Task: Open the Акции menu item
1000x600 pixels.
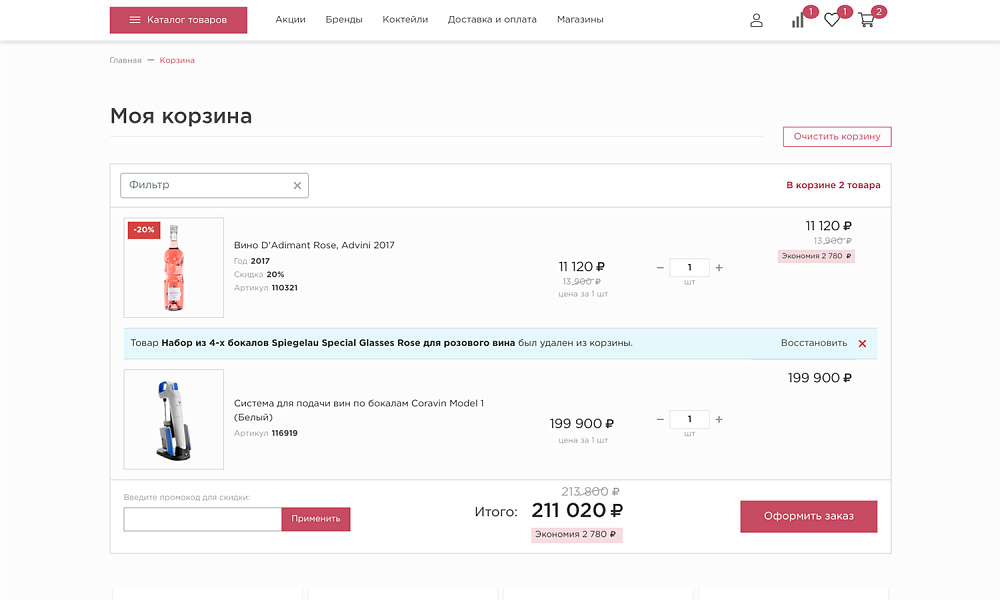Action: [x=290, y=18]
